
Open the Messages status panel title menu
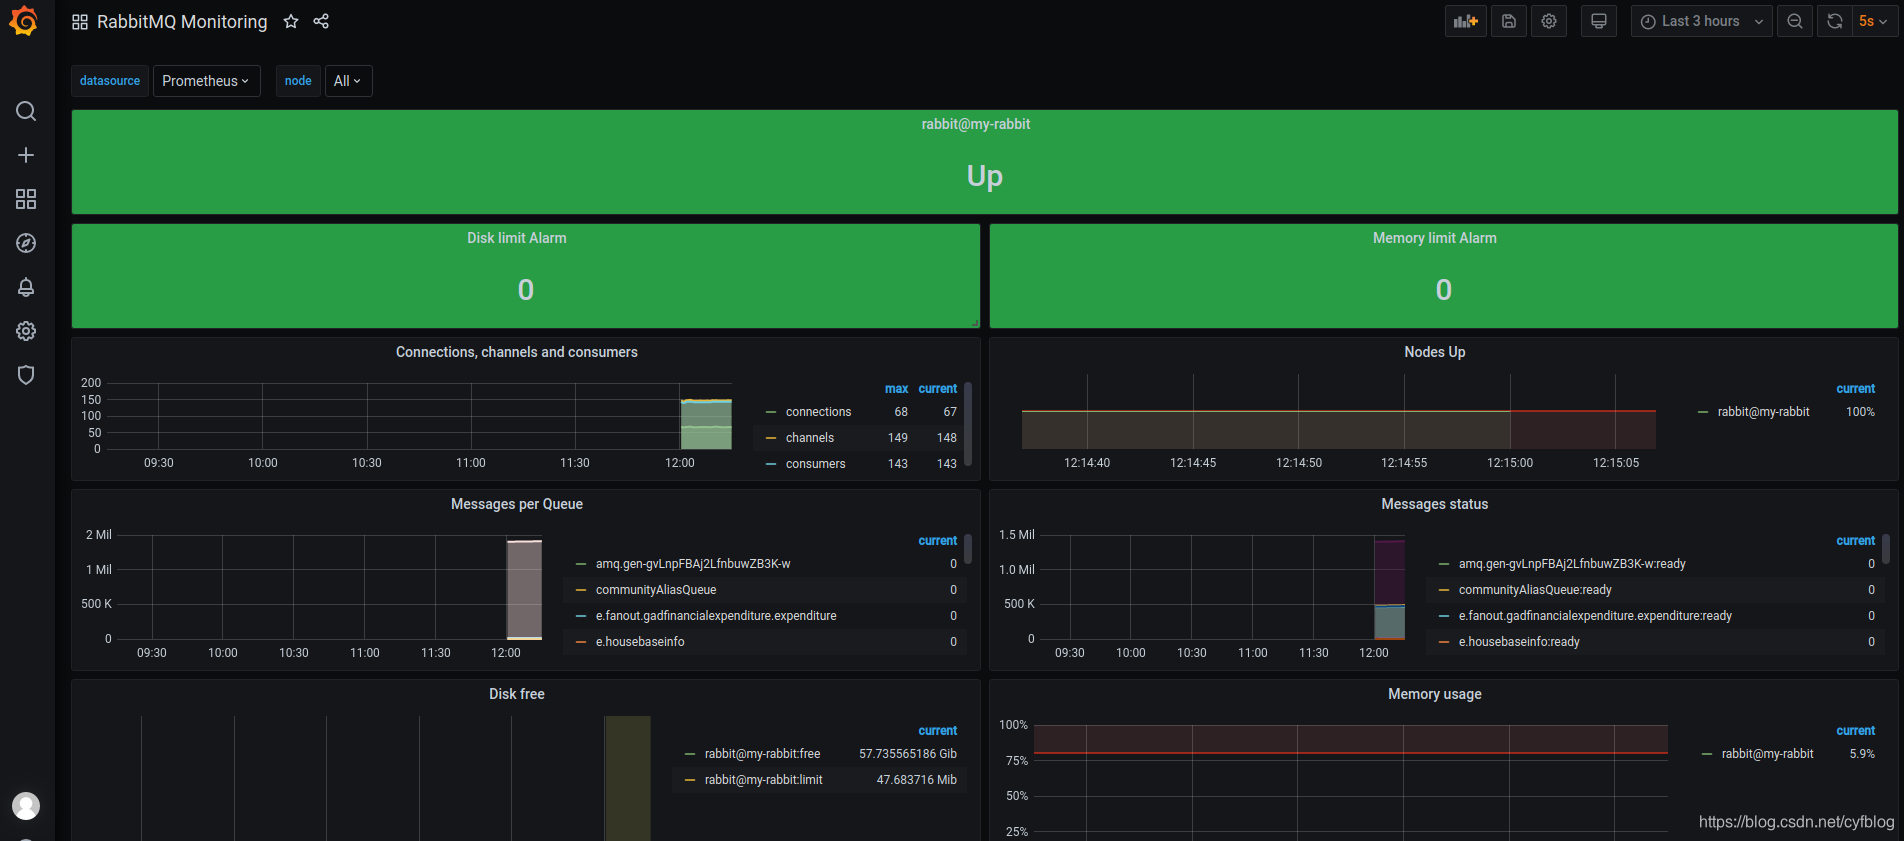1435,504
